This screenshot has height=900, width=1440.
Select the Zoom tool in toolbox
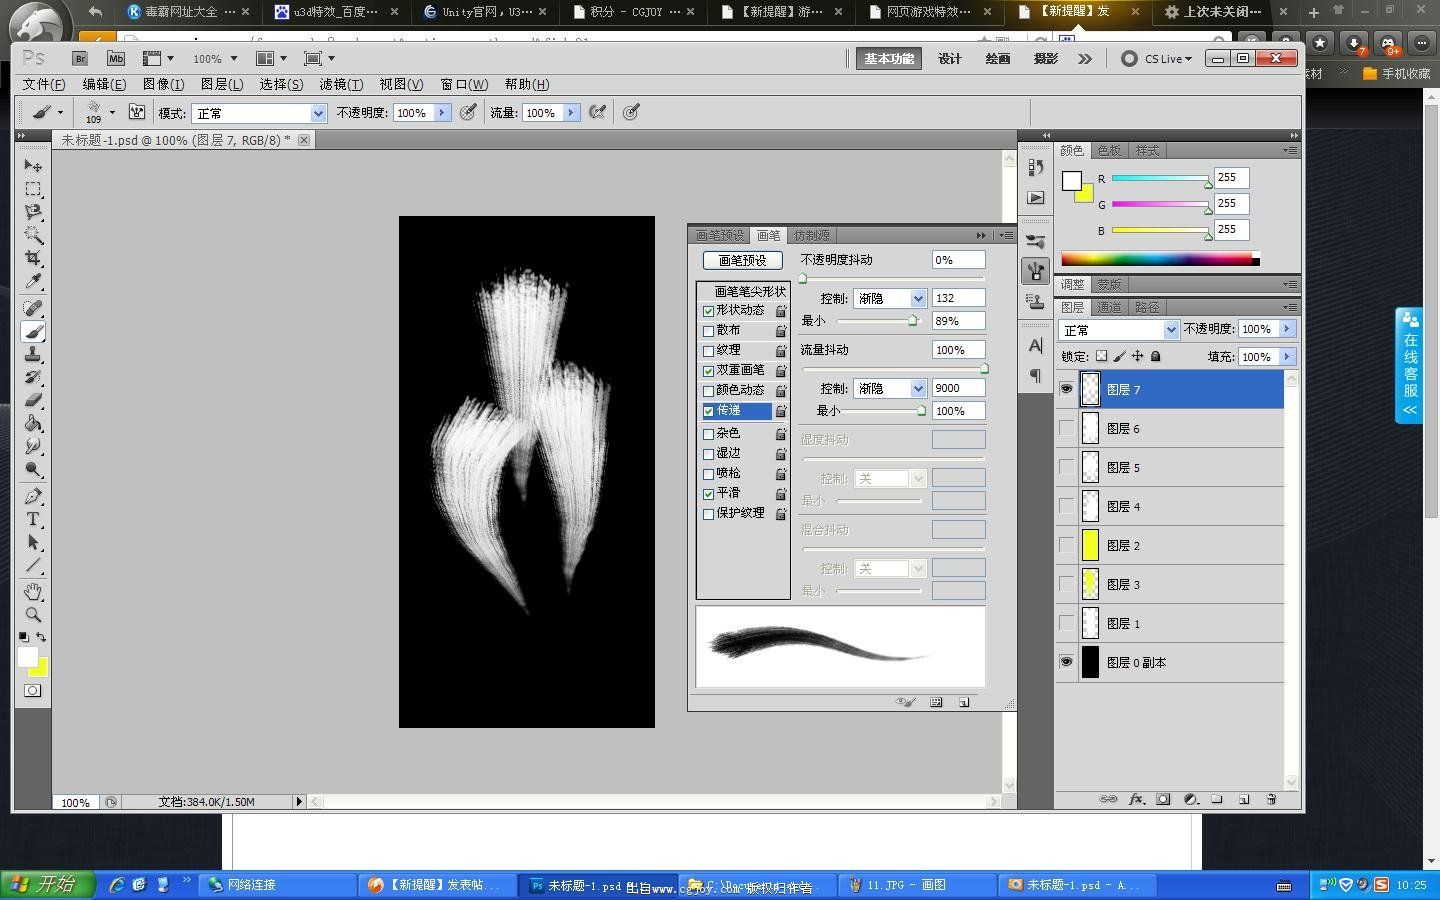point(33,615)
